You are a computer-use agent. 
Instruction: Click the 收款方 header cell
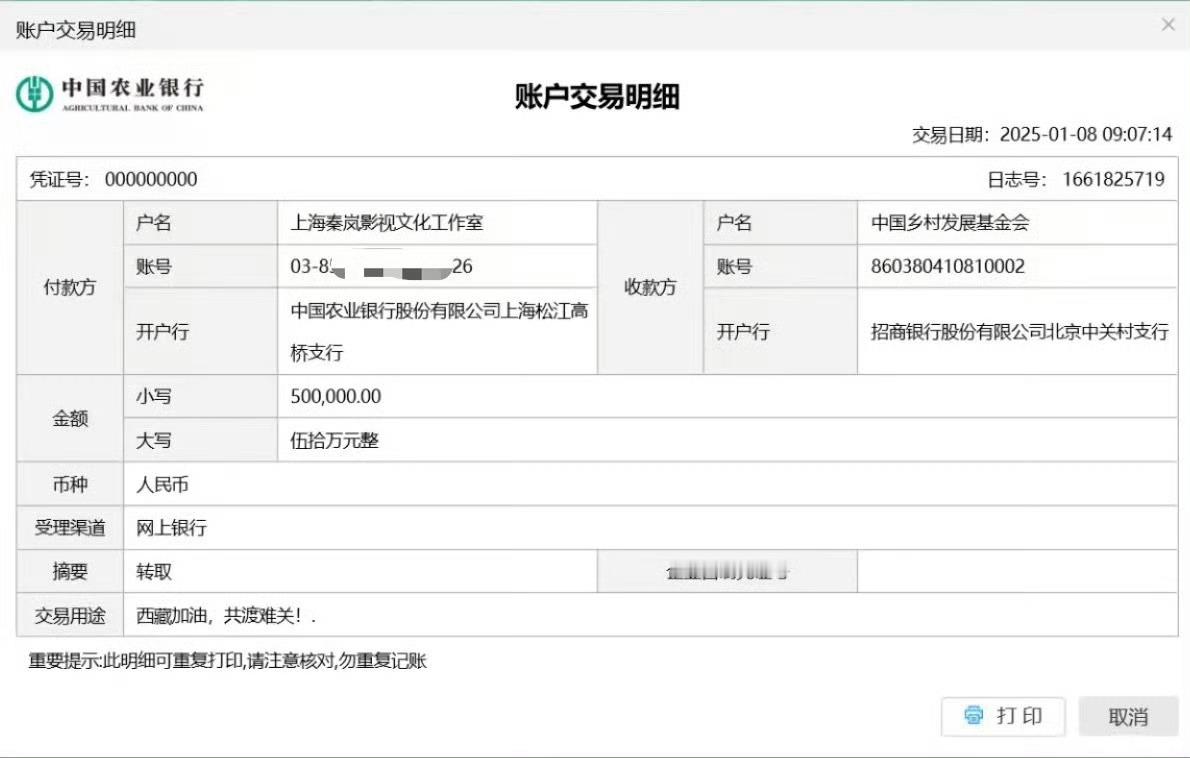pos(650,288)
